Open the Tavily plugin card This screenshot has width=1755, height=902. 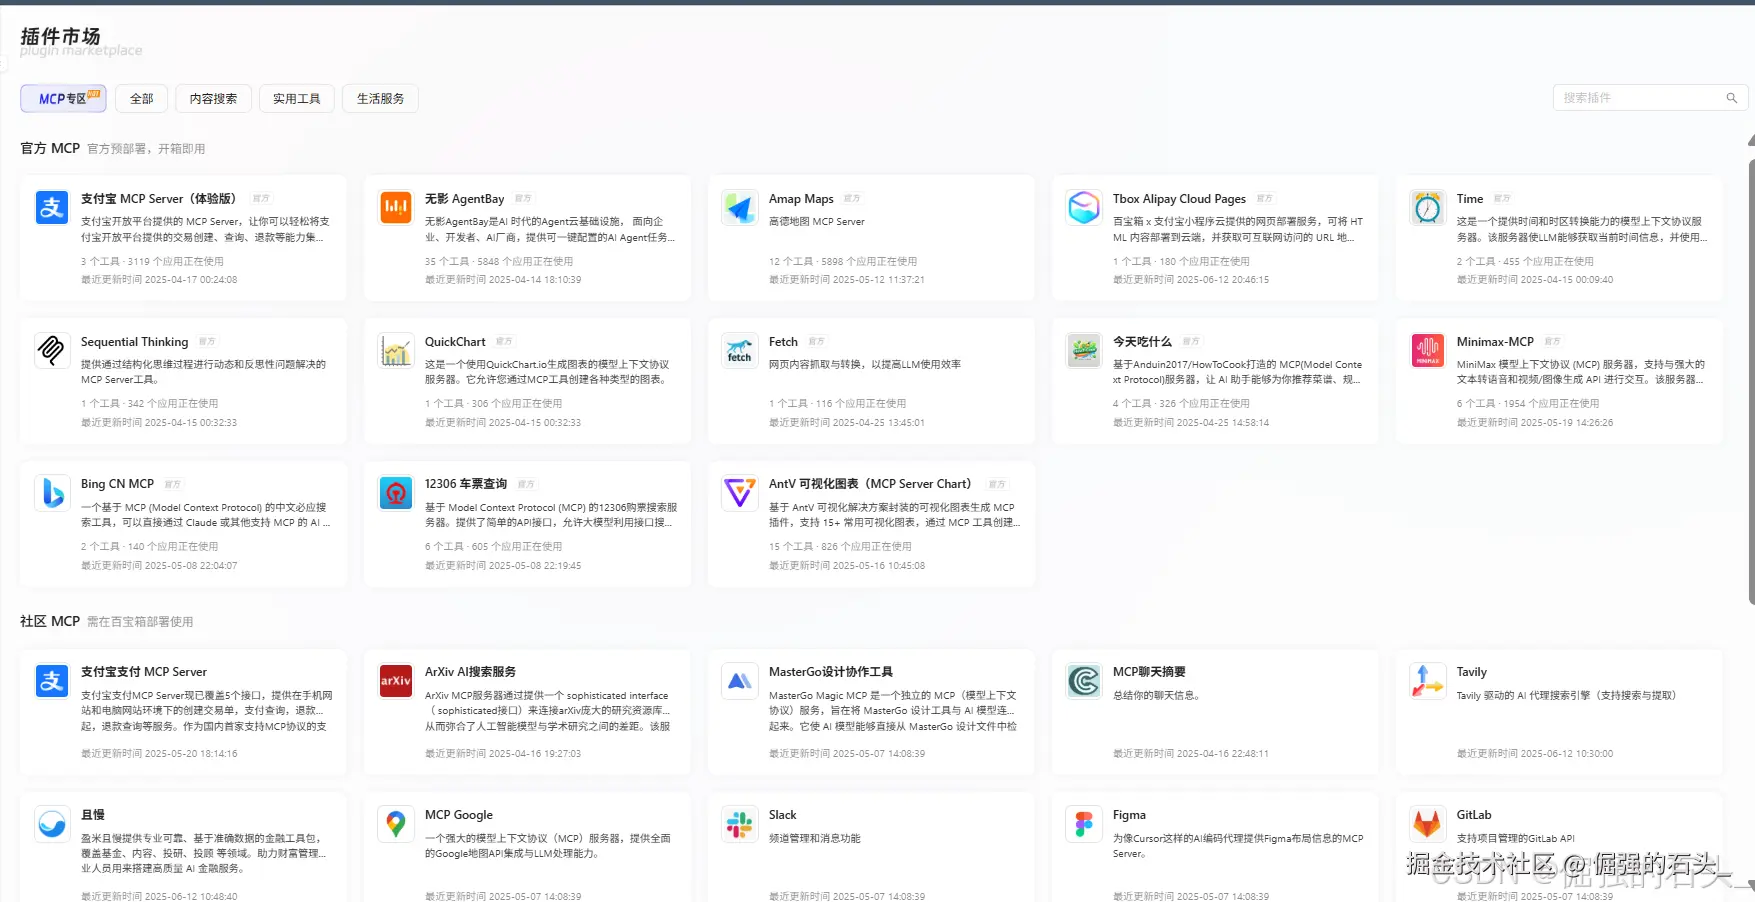1558,711
